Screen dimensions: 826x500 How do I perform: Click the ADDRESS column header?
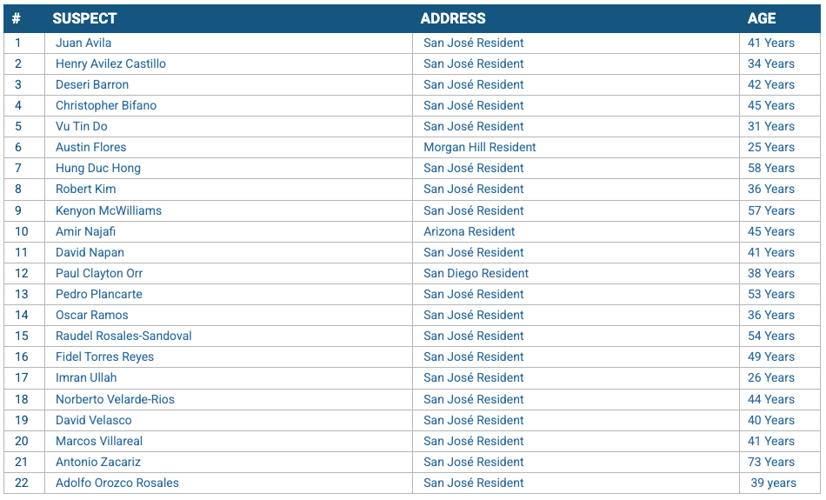453,18
